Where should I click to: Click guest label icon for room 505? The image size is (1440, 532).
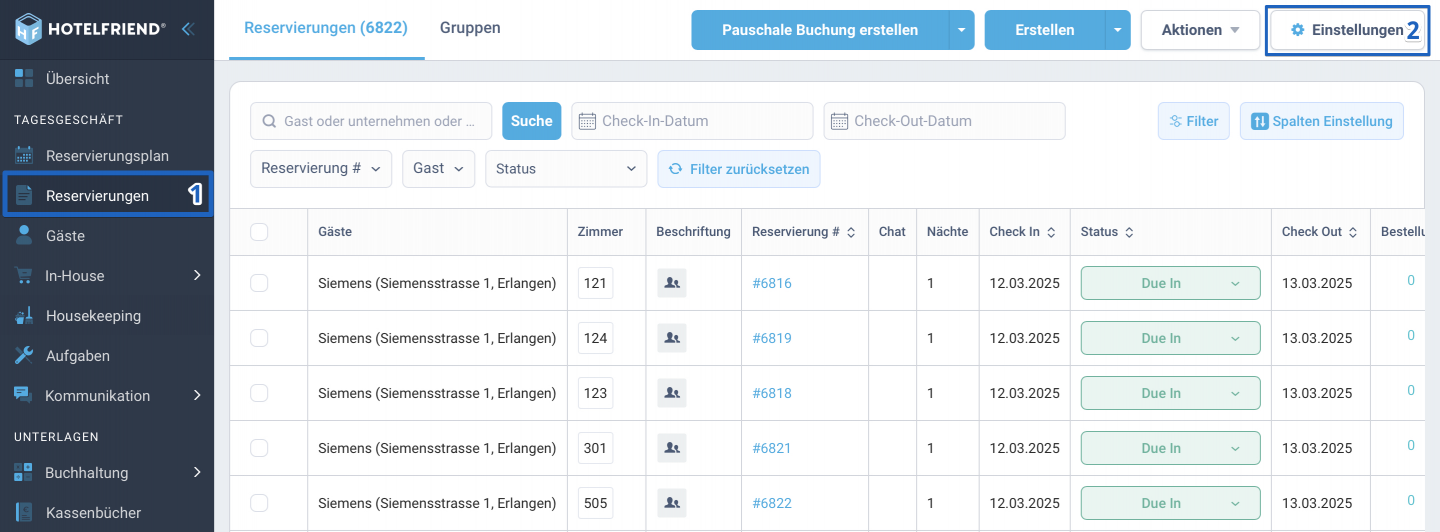pyautogui.click(x=672, y=503)
